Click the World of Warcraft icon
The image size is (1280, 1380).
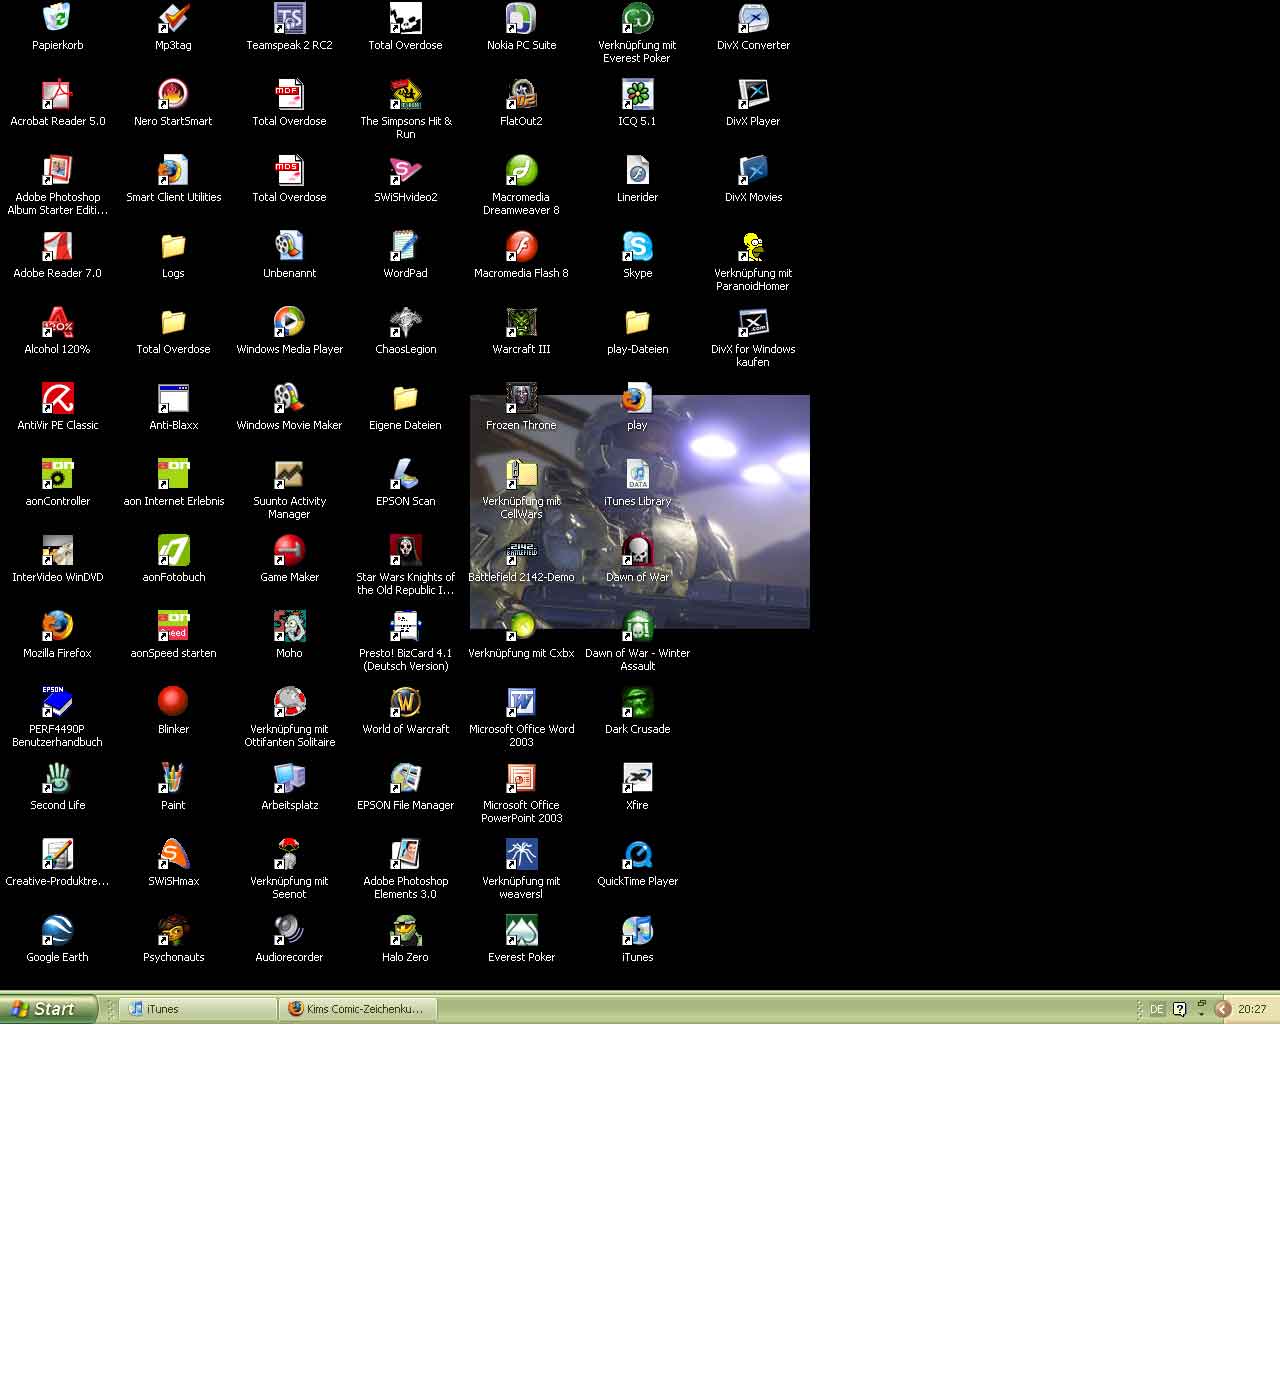click(405, 703)
